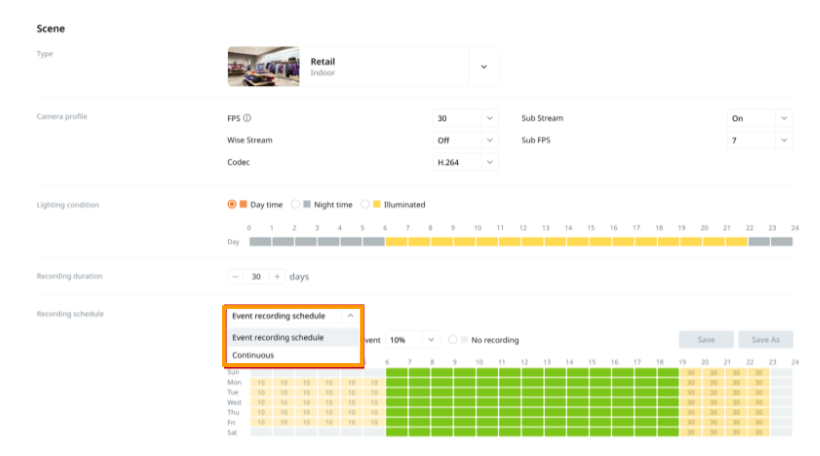Click the Retail scene thumbnail image
Viewport: 820px width, 456px height.
pos(264,66)
